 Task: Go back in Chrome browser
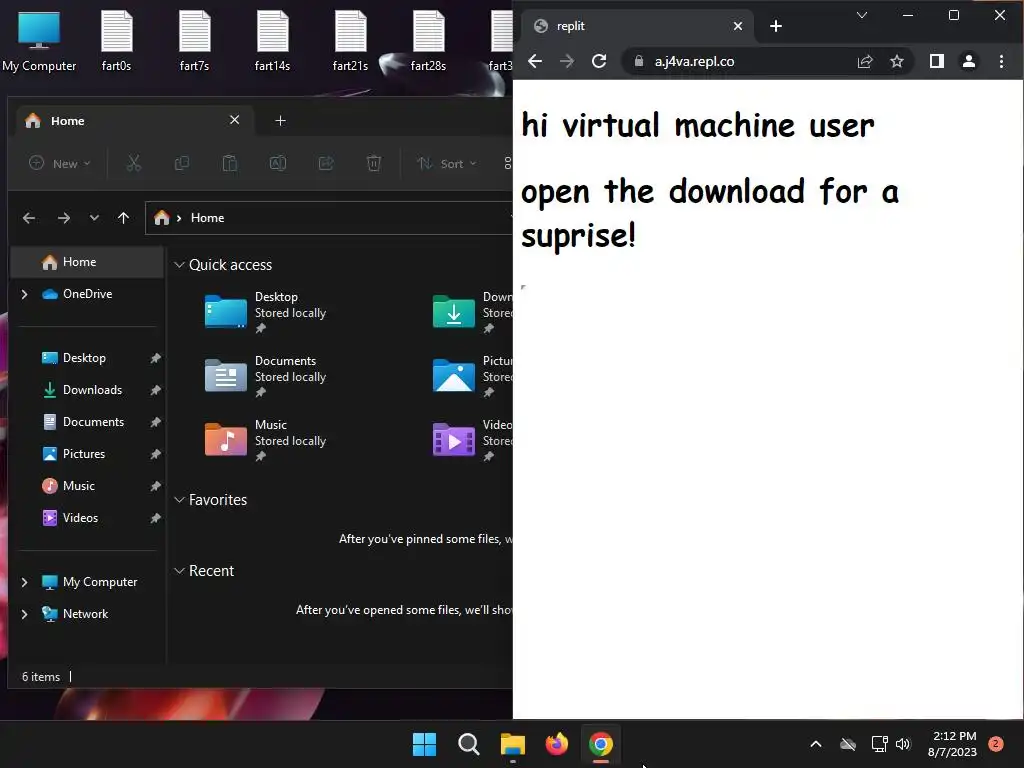pyautogui.click(x=535, y=61)
